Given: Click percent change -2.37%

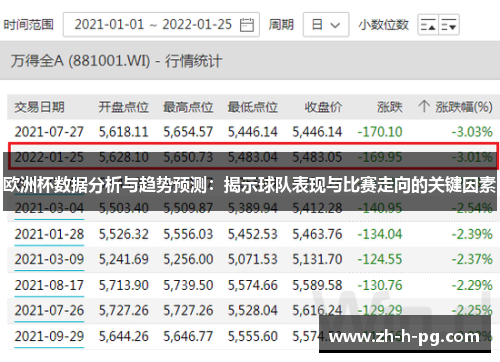Looking at the screenshot, I should coord(472,260).
